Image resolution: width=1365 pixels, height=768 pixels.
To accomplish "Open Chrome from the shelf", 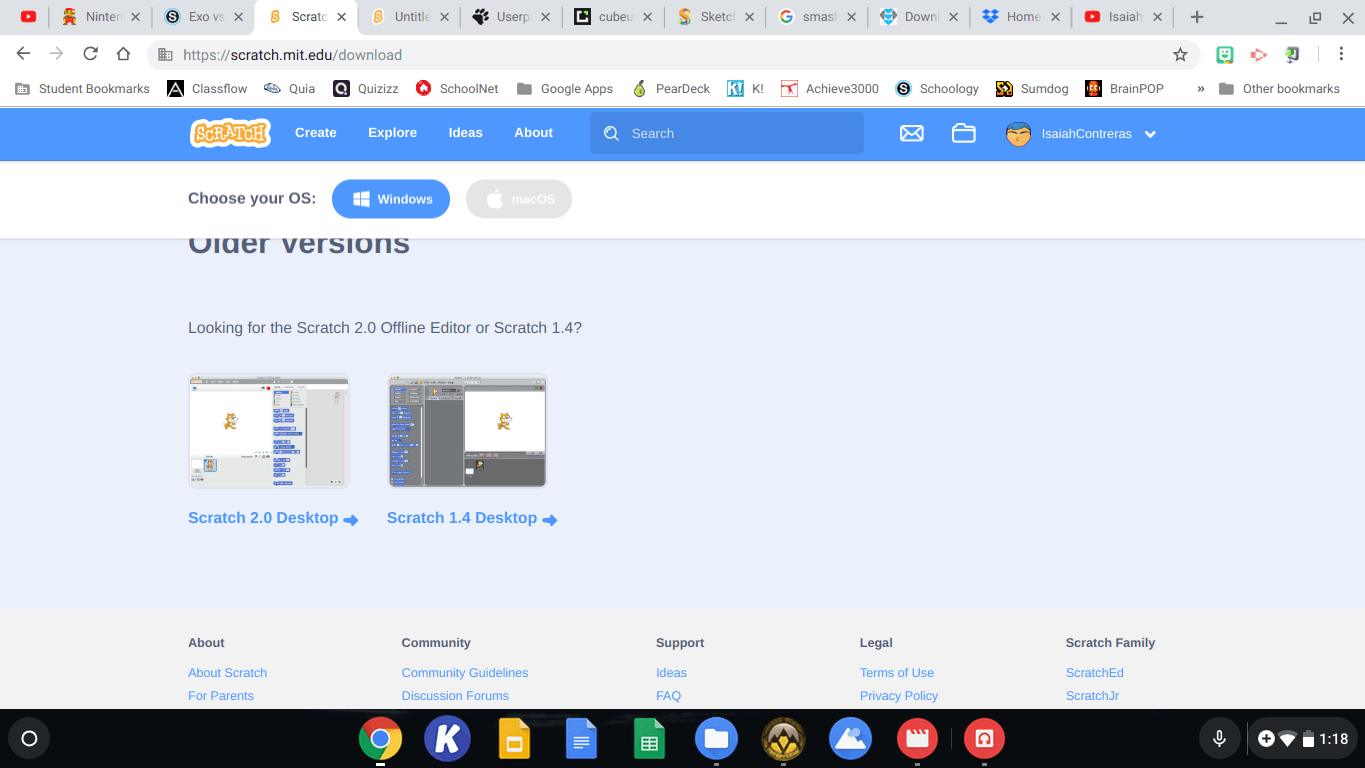I will point(381,739).
